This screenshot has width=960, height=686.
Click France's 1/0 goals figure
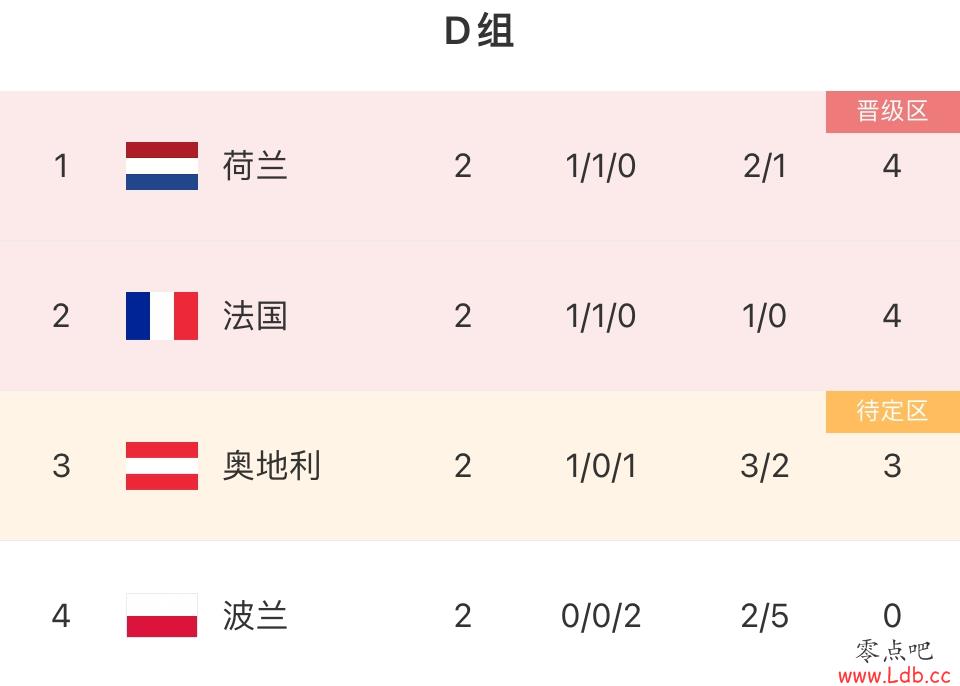(765, 317)
